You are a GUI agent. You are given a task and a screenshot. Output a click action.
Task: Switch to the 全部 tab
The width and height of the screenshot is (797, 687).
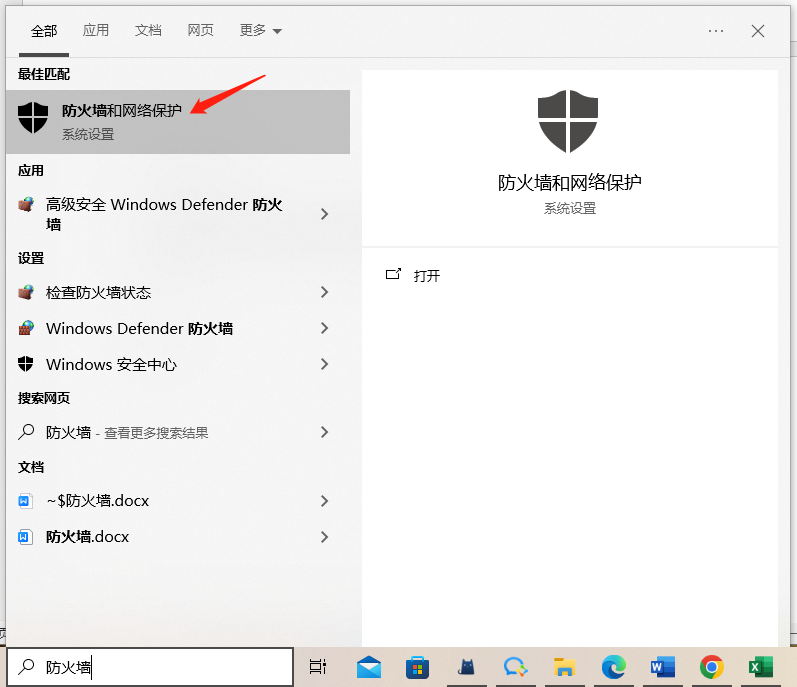[x=44, y=31]
